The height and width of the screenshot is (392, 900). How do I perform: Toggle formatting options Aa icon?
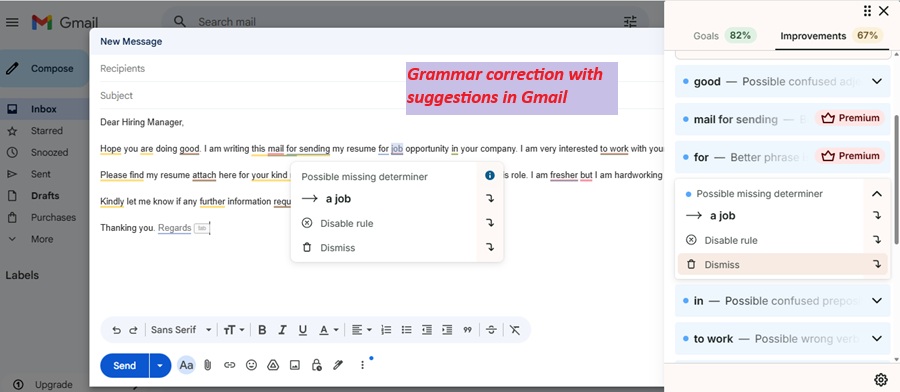(x=186, y=365)
